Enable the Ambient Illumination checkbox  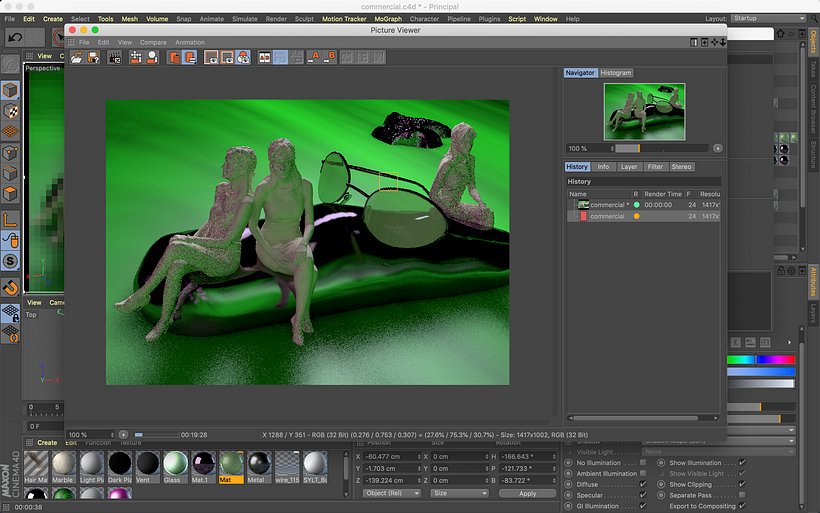643,473
